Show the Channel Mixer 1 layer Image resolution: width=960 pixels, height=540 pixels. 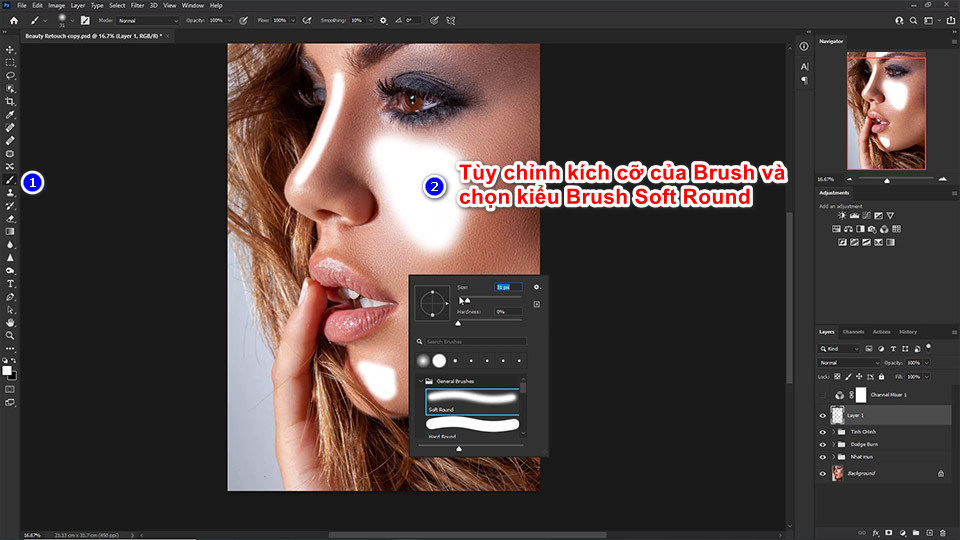822,395
